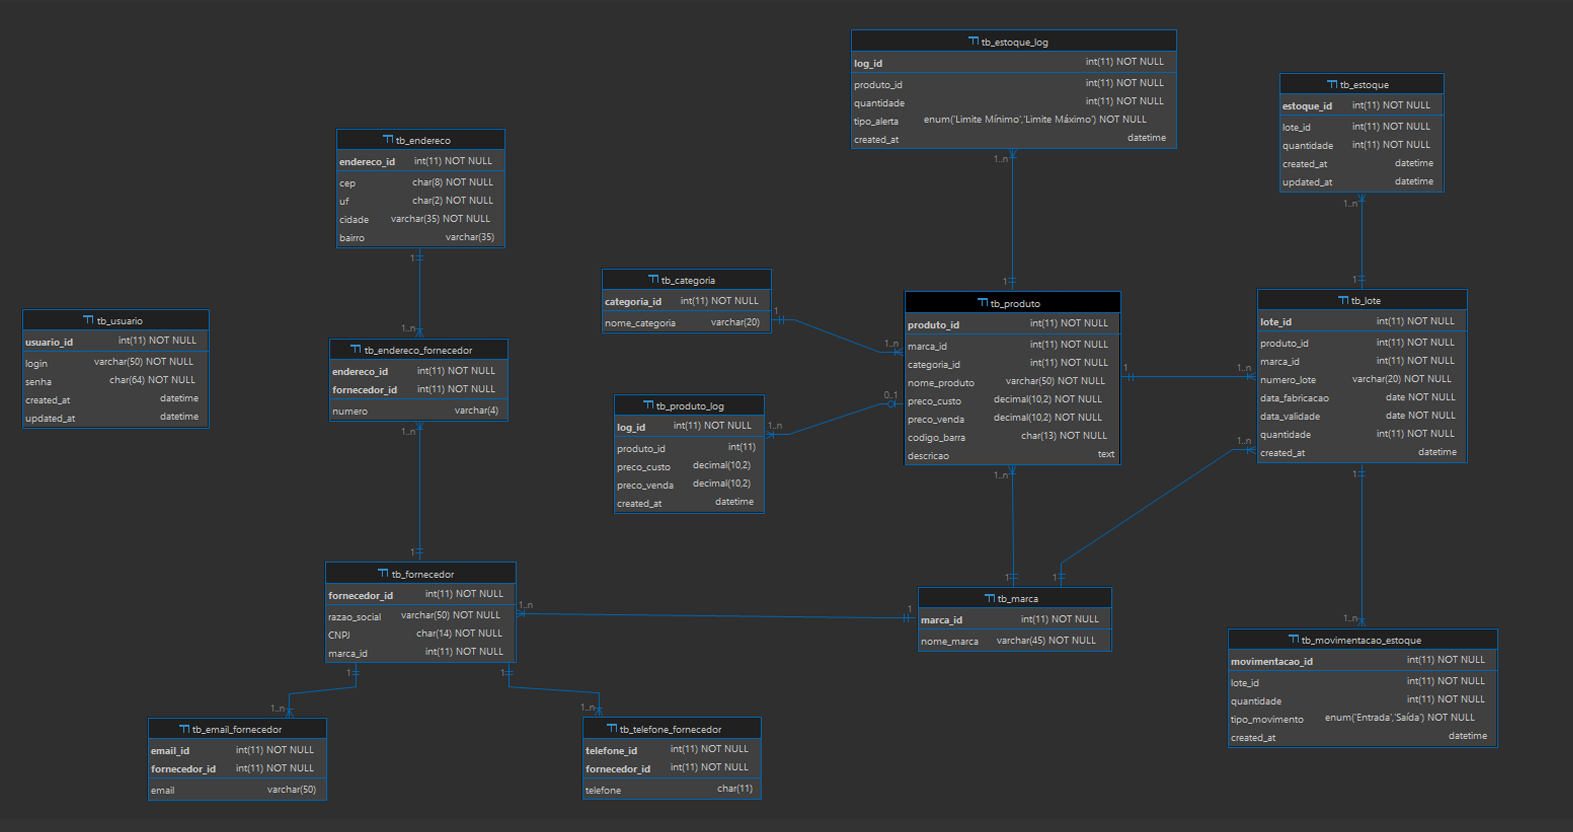Image resolution: width=1573 pixels, height=832 pixels.
Task: Select the descricao text column row
Action: [1012, 455]
